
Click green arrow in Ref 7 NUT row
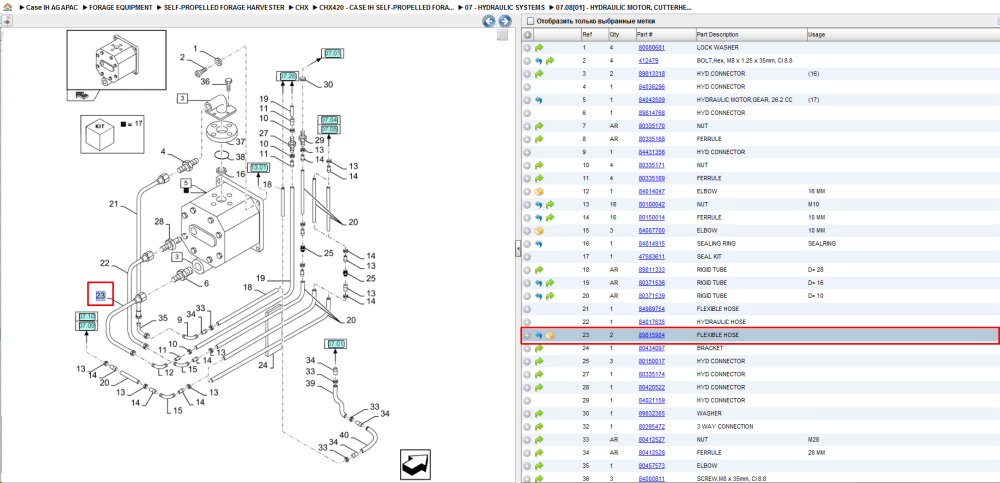point(539,126)
